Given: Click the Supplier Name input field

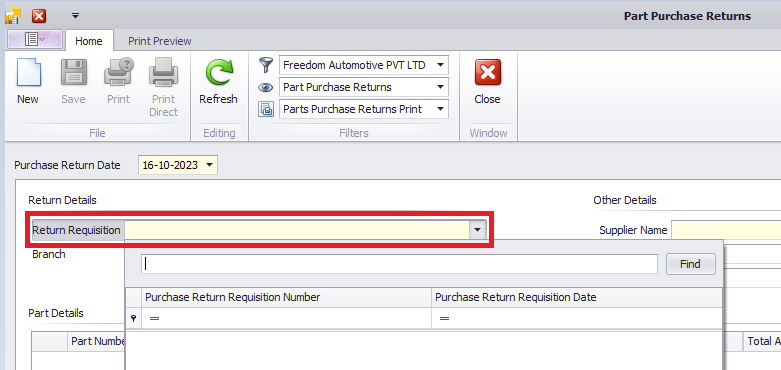Looking at the screenshot, I should [x=726, y=230].
